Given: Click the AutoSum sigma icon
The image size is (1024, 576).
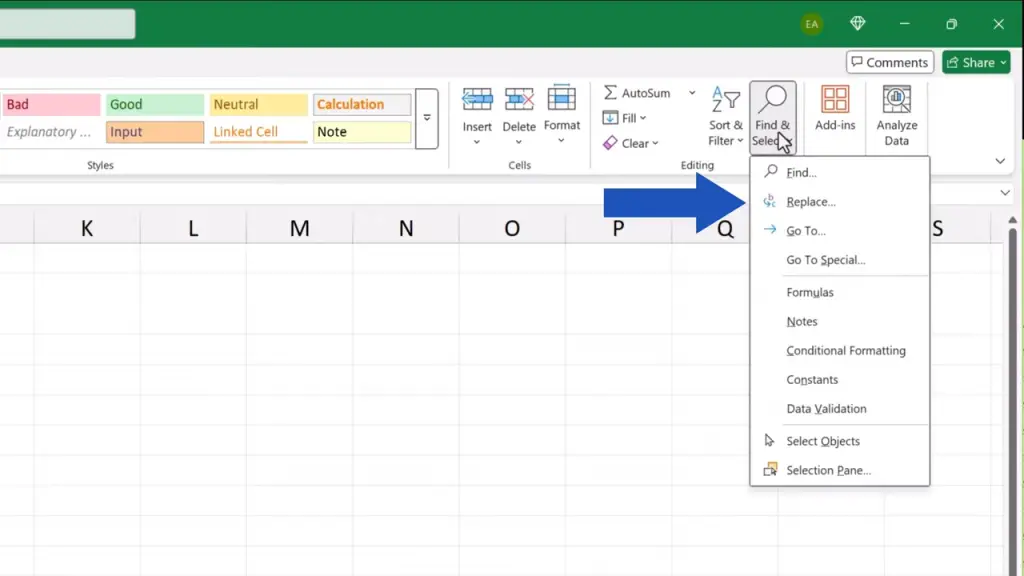Looking at the screenshot, I should point(610,93).
